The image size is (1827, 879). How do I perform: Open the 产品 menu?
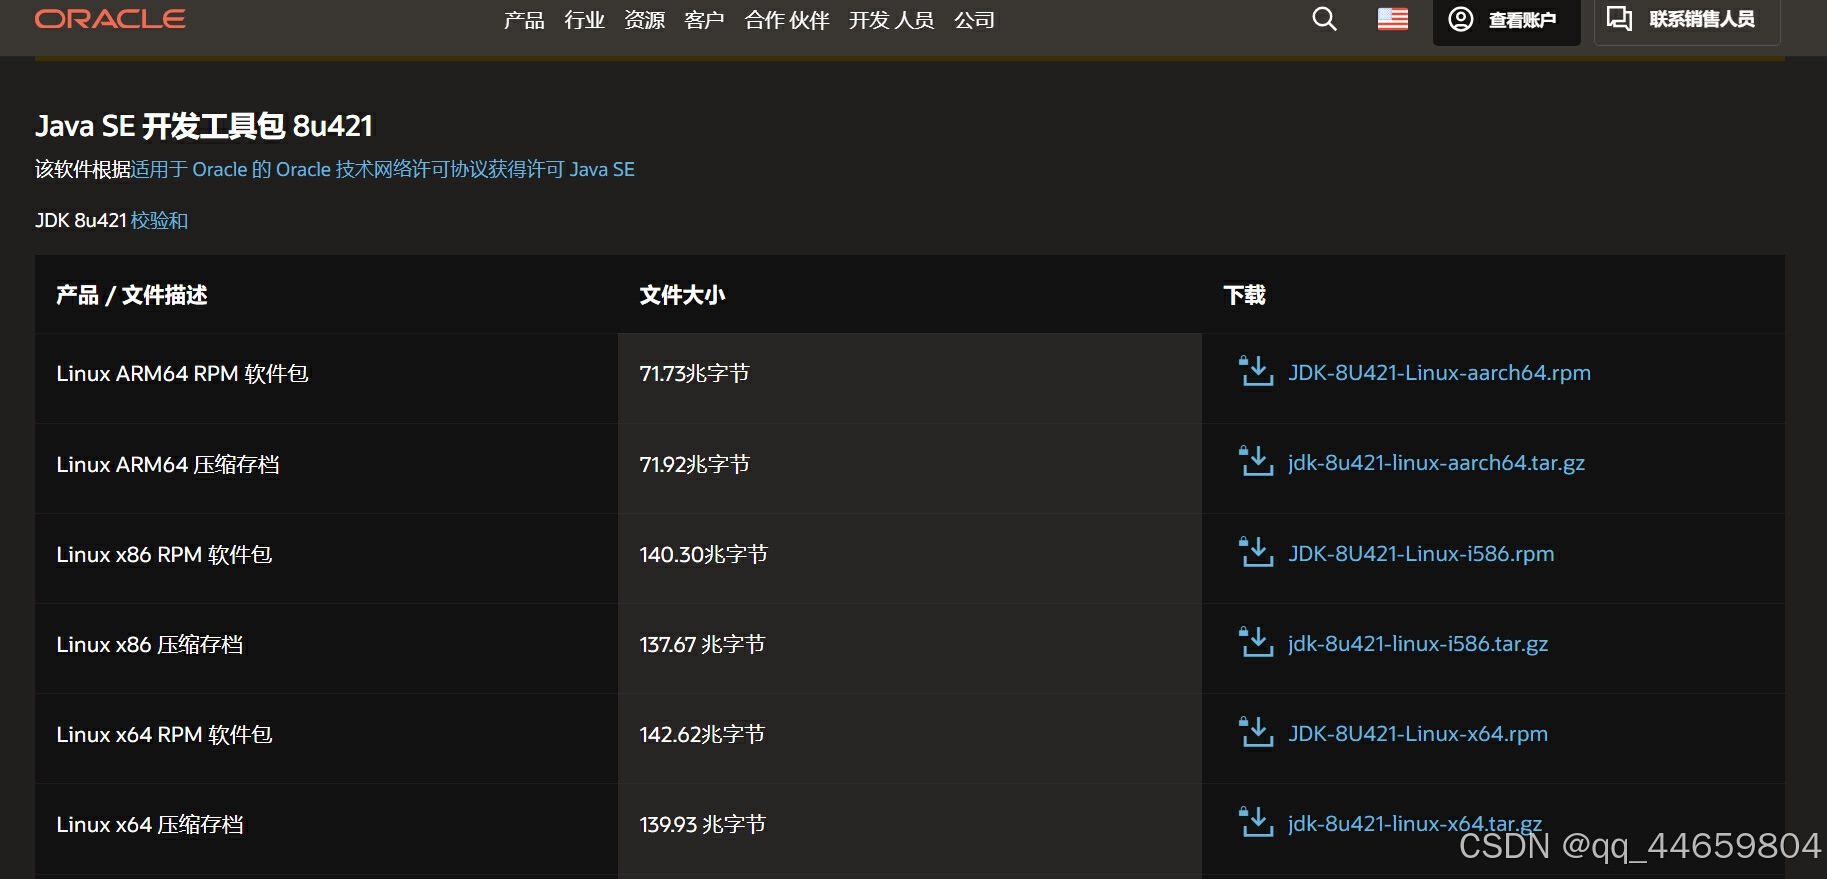(524, 20)
